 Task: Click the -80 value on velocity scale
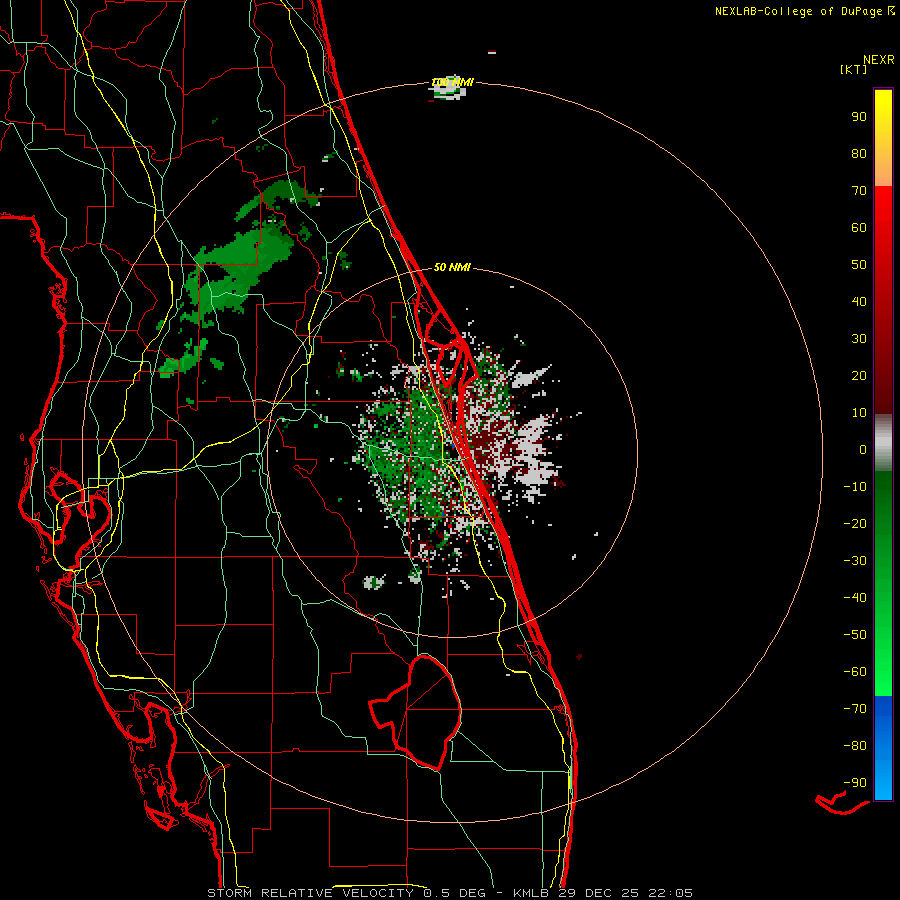[x=855, y=746]
